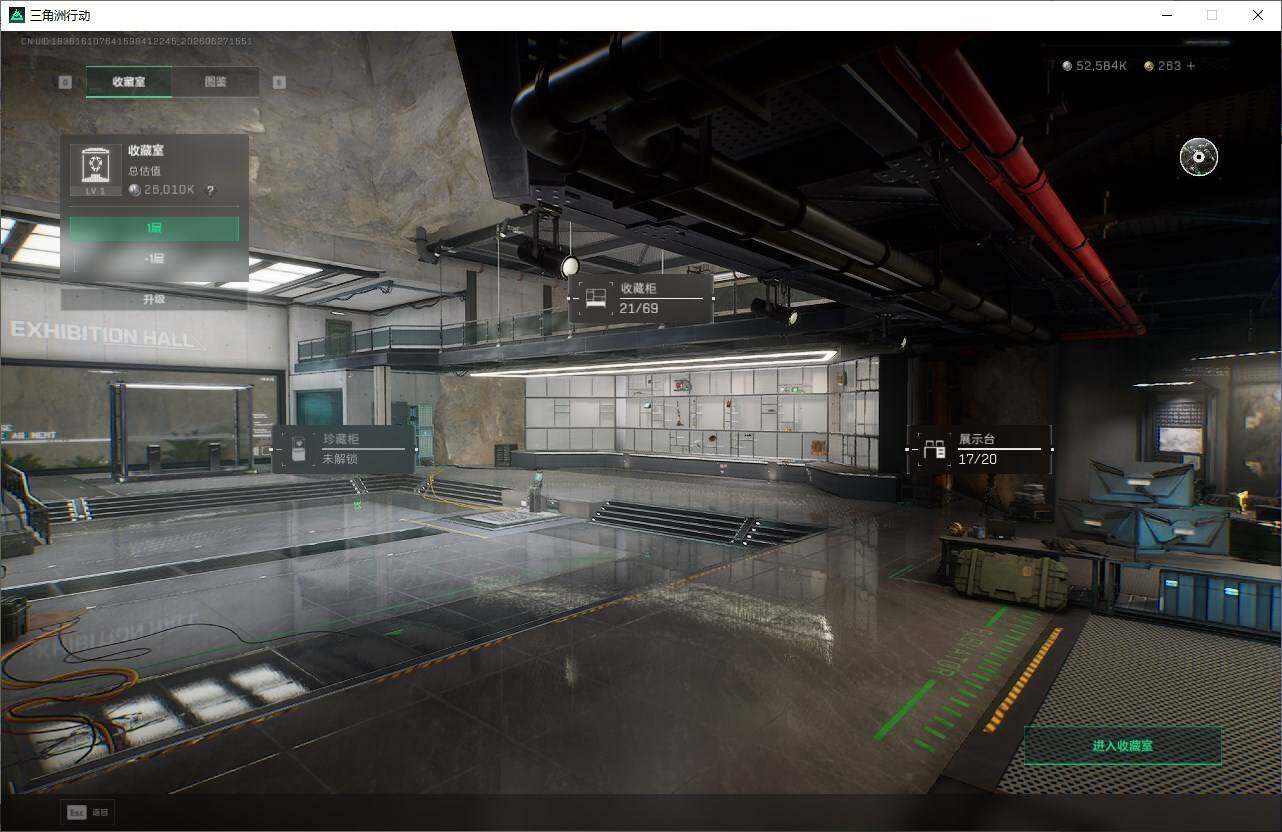1282x832 pixels.
Task: Click the E next-tab key icon
Action: [279, 82]
